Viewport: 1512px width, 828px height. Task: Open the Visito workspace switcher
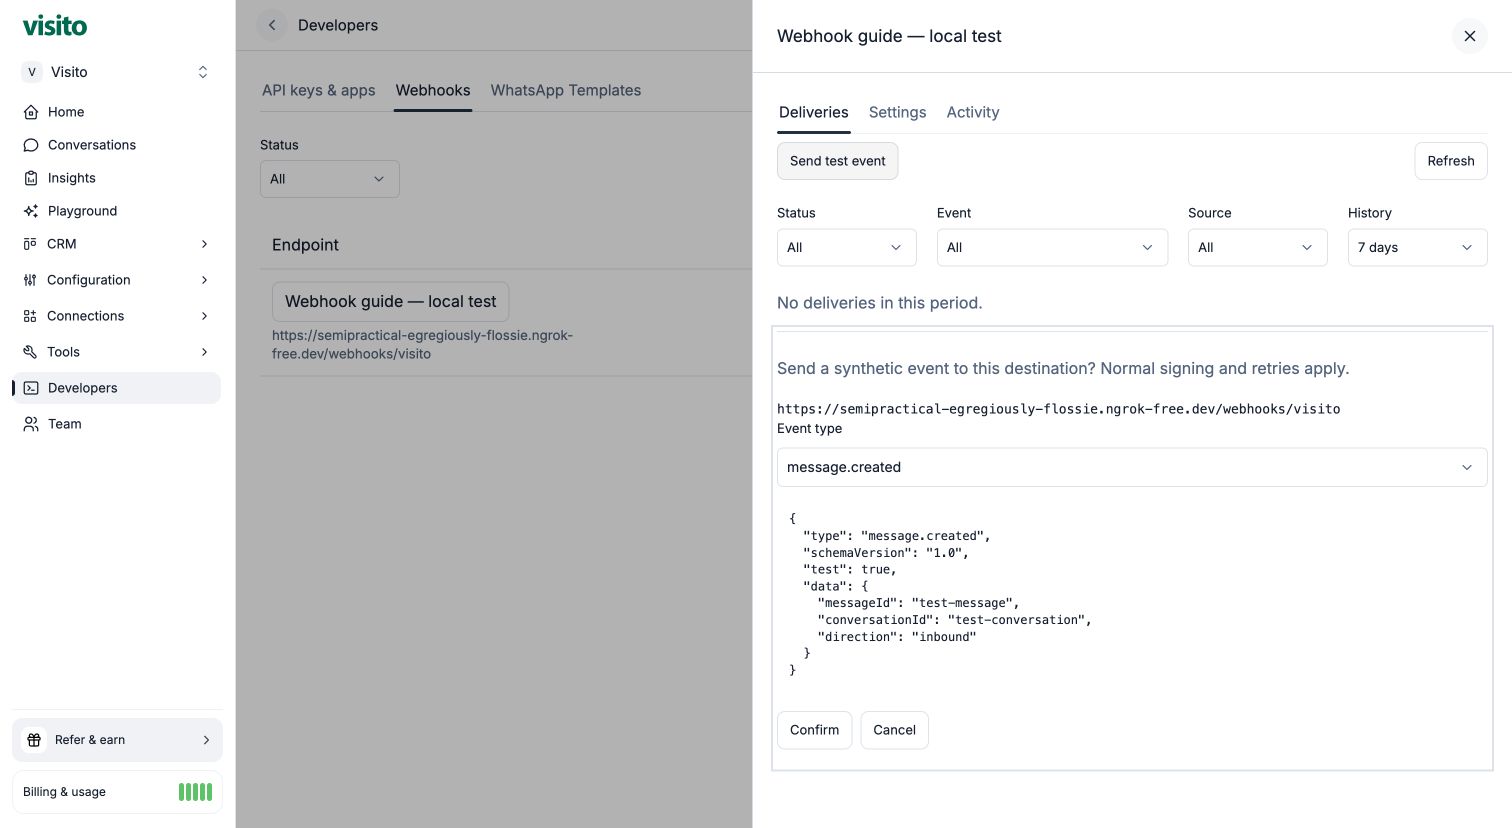[117, 72]
